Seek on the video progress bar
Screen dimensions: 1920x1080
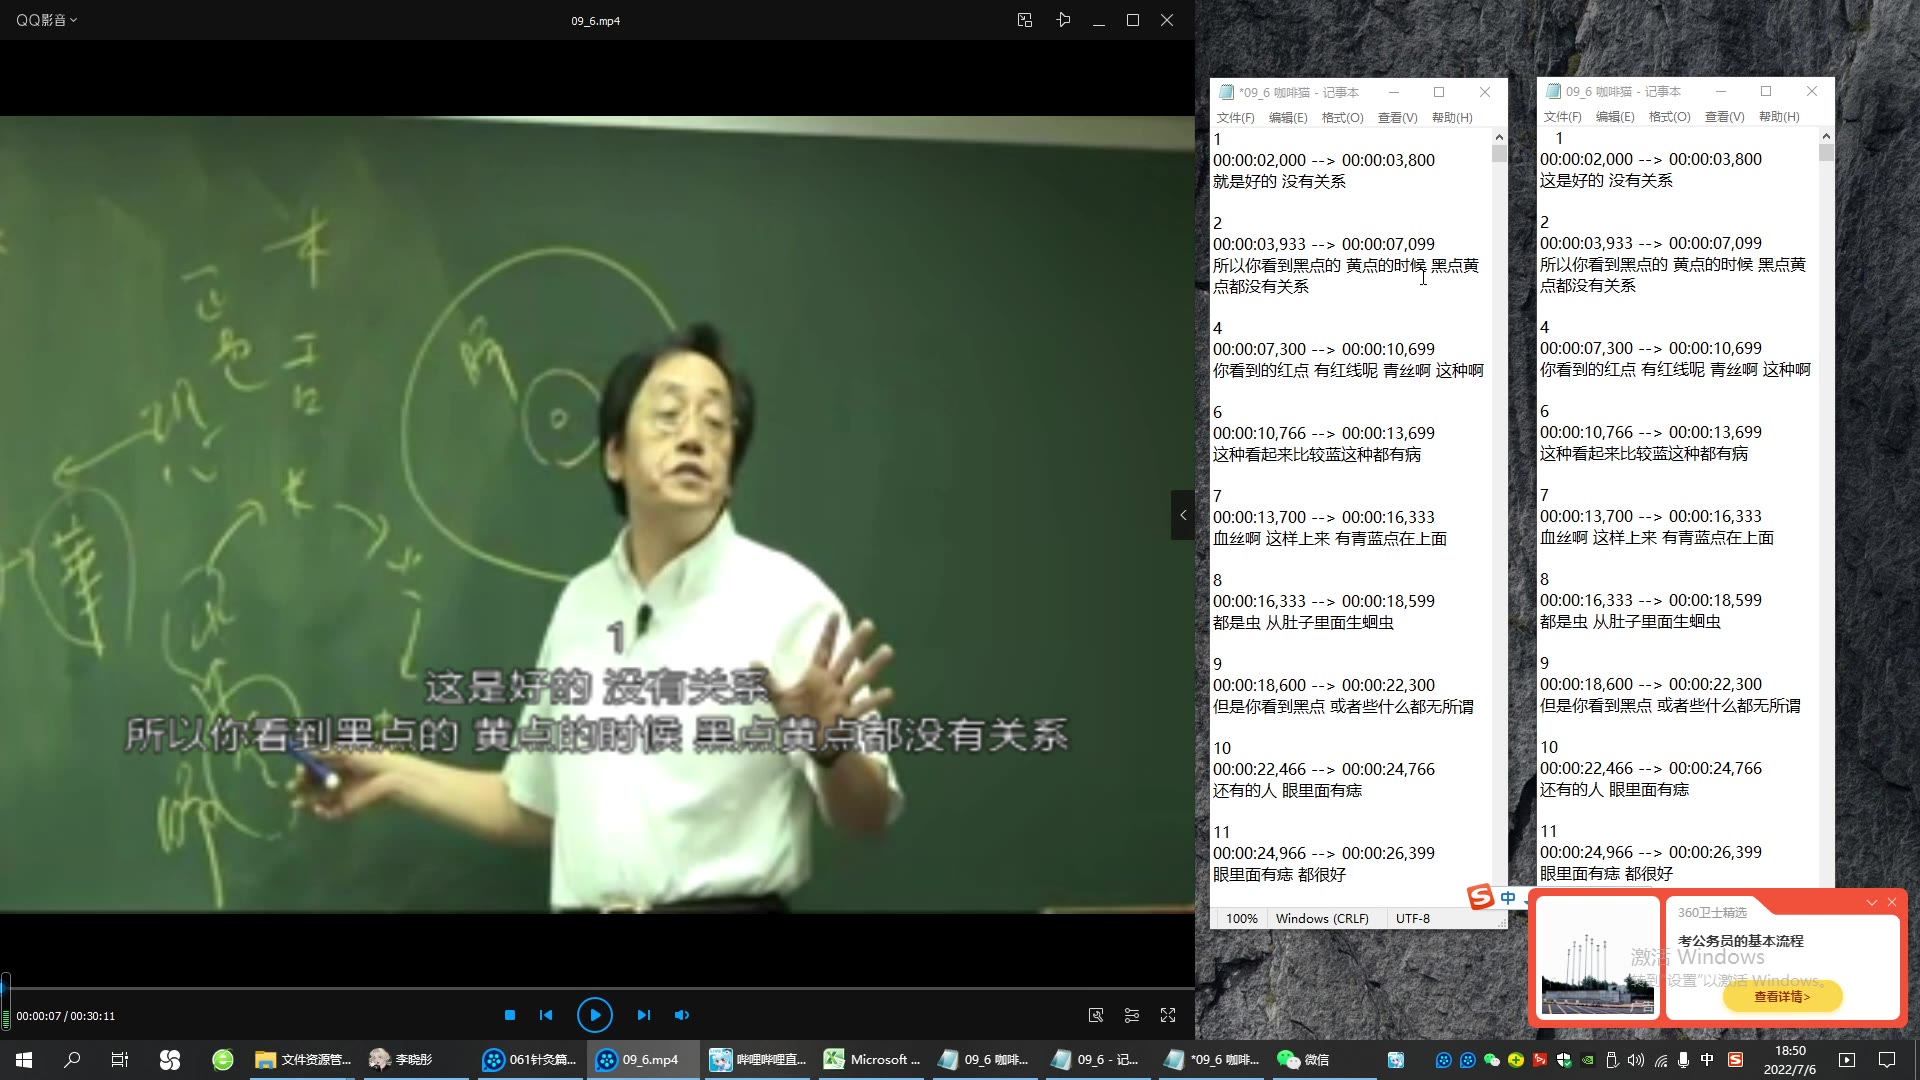point(600,988)
